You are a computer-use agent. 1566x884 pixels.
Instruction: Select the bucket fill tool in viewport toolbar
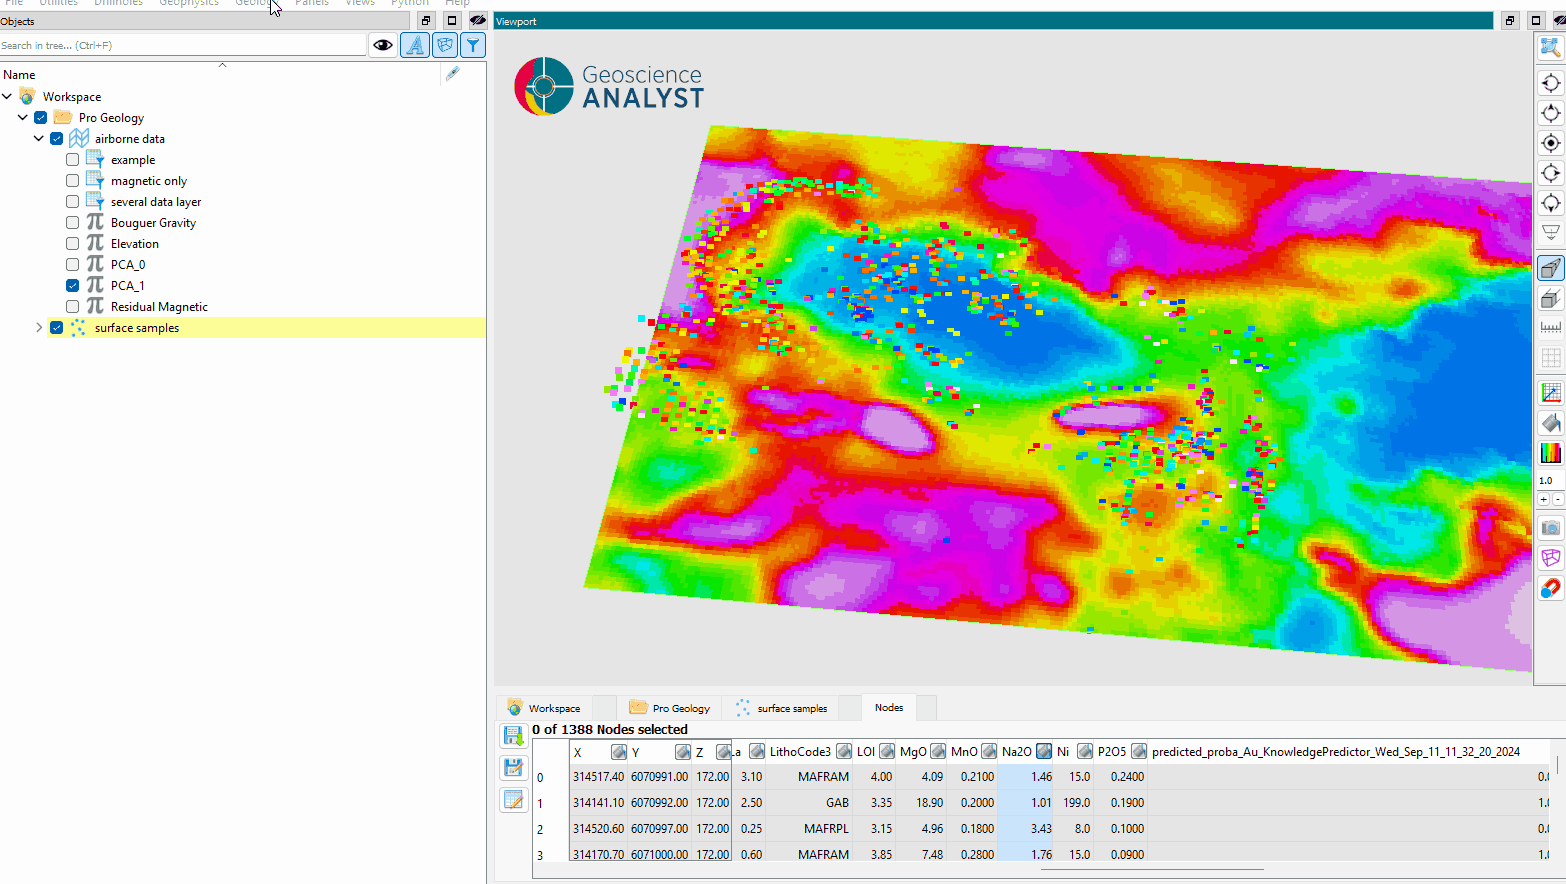point(1550,423)
